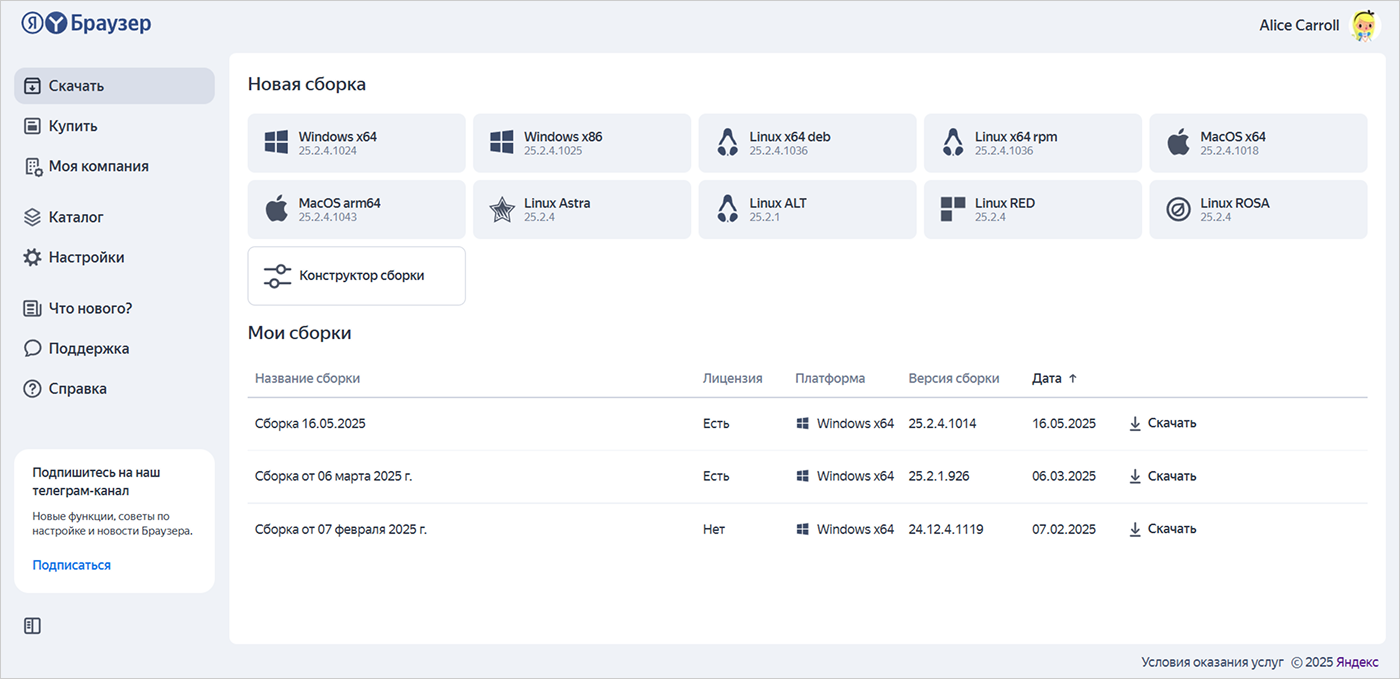Pick the Linux ROSA build tile
Image resolution: width=1400 pixels, height=679 pixels.
pyautogui.click(x=1257, y=210)
